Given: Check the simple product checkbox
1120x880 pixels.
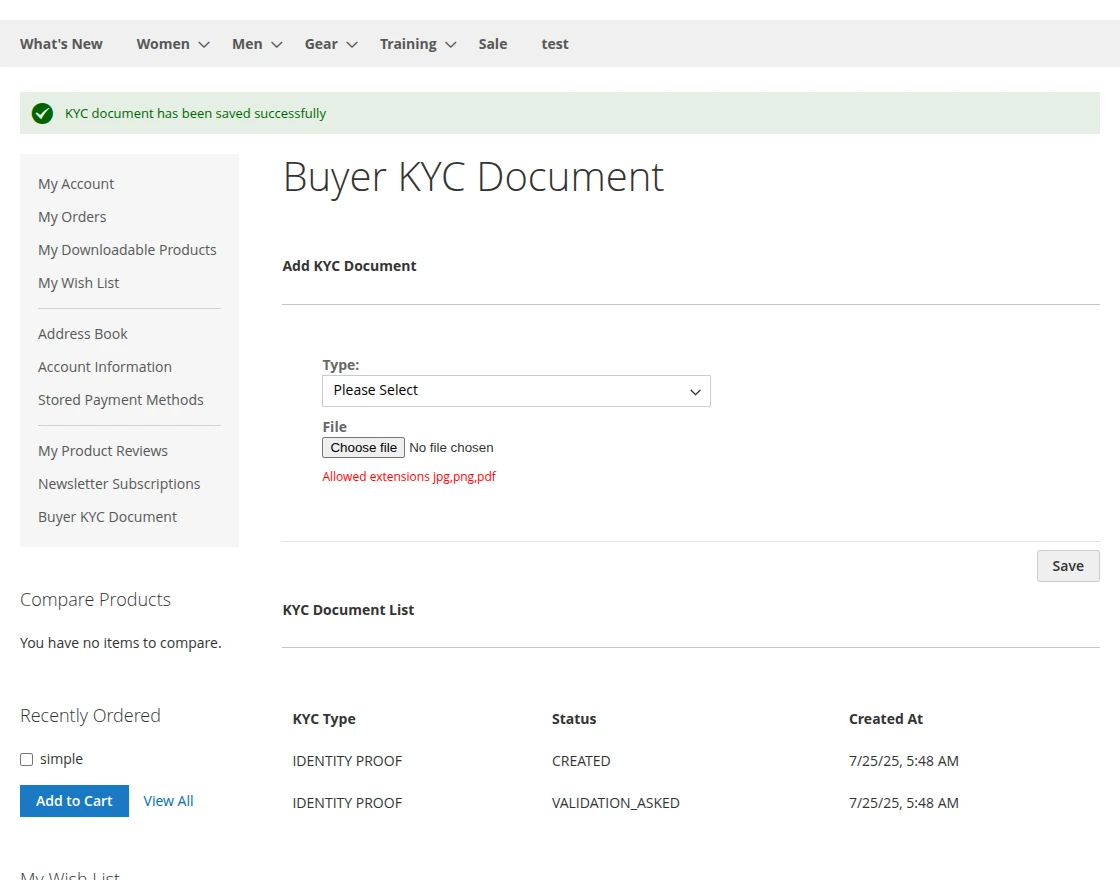Looking at the screenshot, I should [x=26, y=759].
